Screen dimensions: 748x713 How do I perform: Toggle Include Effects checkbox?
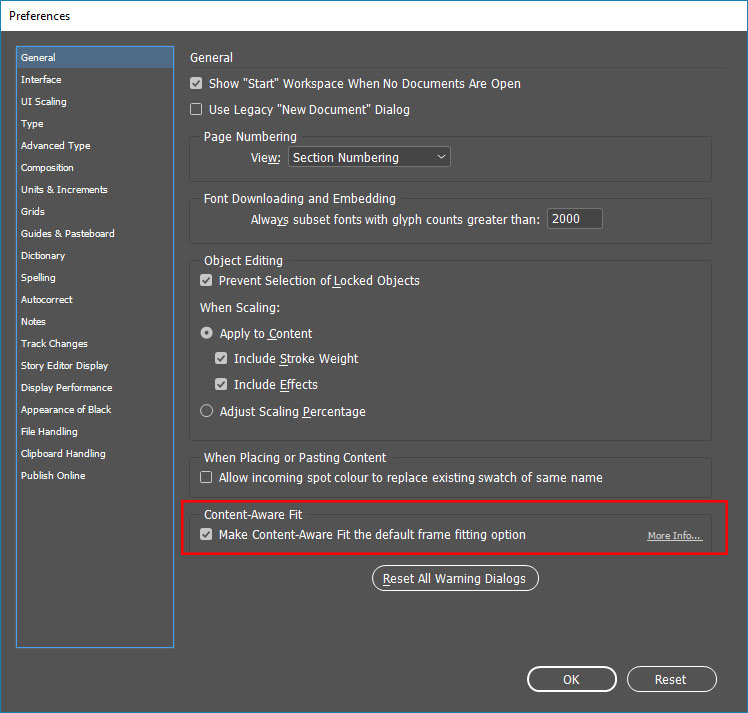coord(221,384)
